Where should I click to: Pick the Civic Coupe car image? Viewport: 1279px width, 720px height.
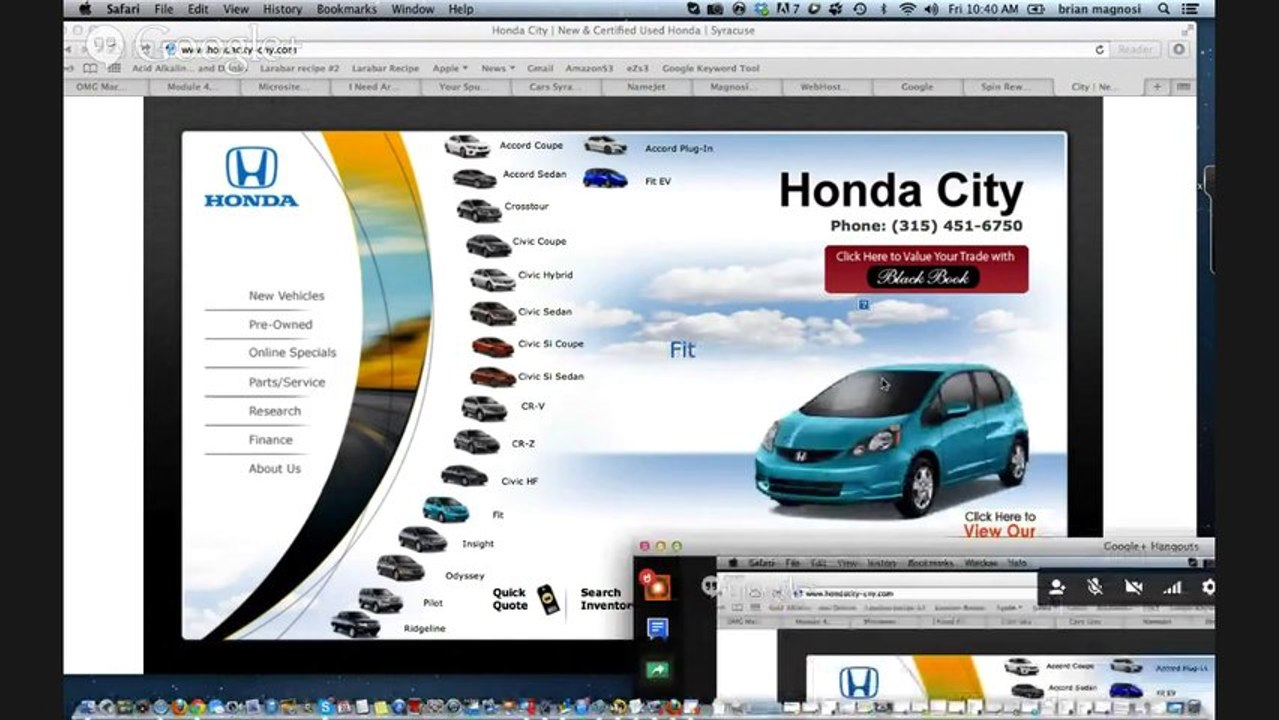click(x=488, y=245)
